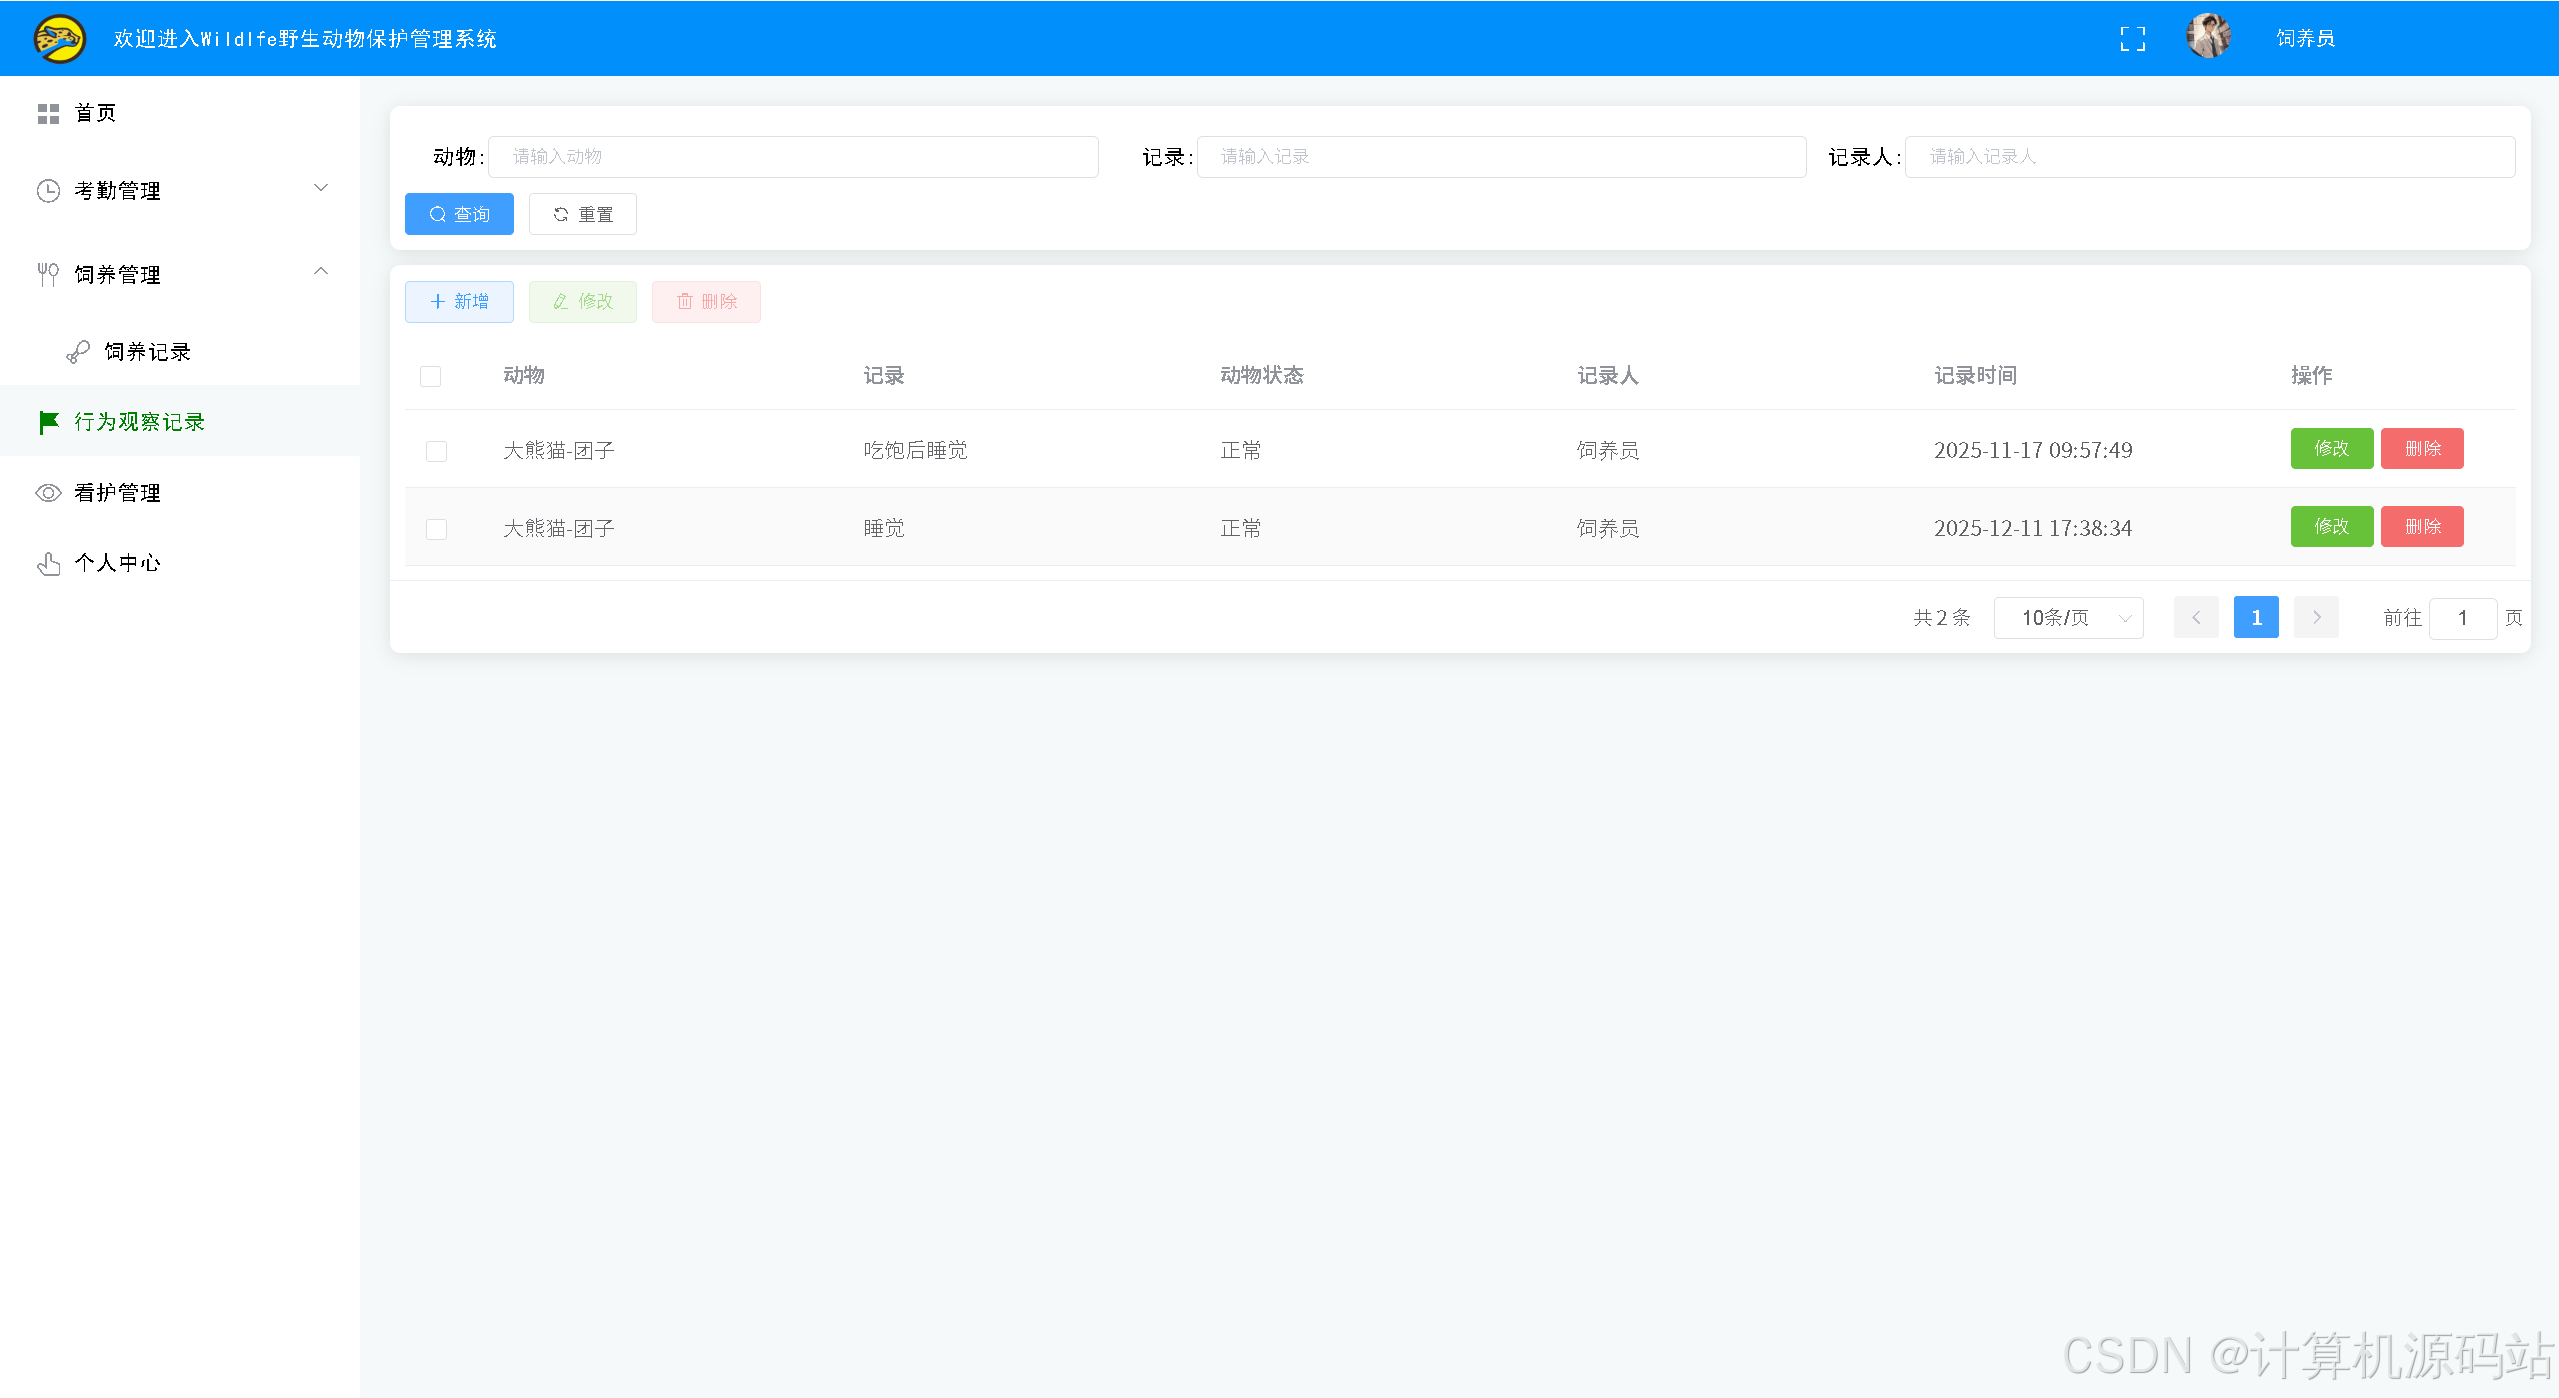Click the Wildlife system logo
This screenshot has height=1398, width=2559.
(60, 38)
